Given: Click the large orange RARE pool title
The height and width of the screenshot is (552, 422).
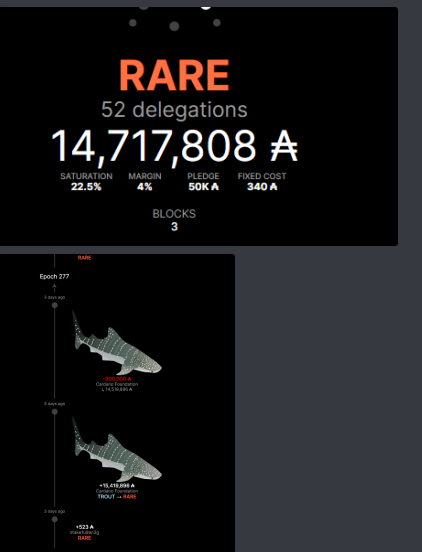Looking at the screenshot, I should click(x=174, y=75).
